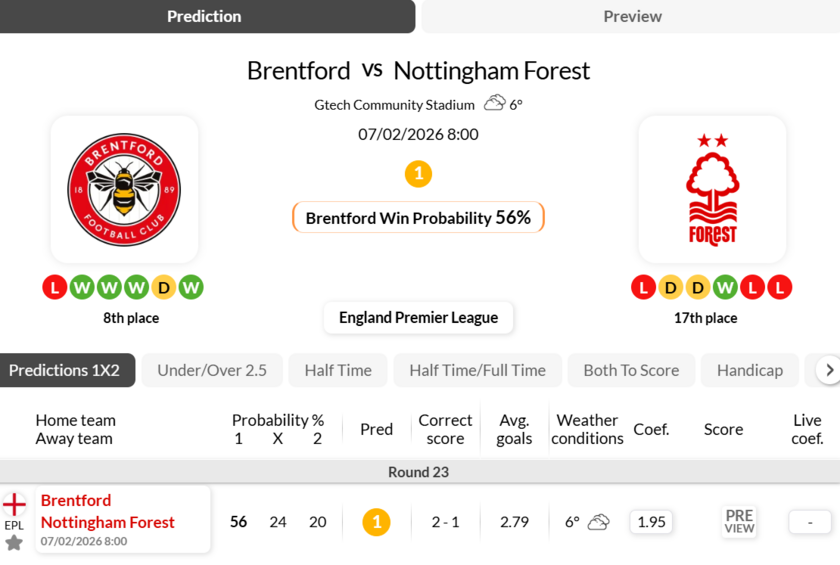
Task: Switch to the Preview tab
Action: 632,17
